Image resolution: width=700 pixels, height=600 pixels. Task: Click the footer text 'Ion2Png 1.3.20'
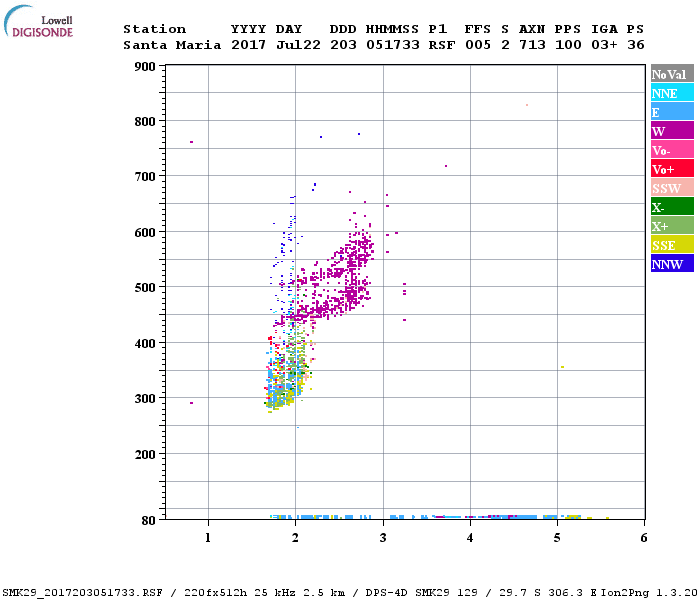coord(649,592)
